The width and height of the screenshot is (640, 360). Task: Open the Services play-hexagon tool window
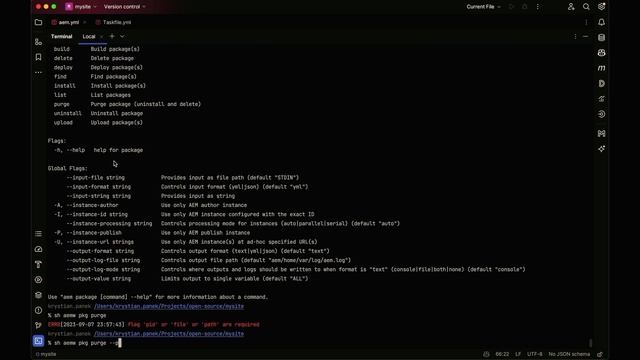click(38, 280)
